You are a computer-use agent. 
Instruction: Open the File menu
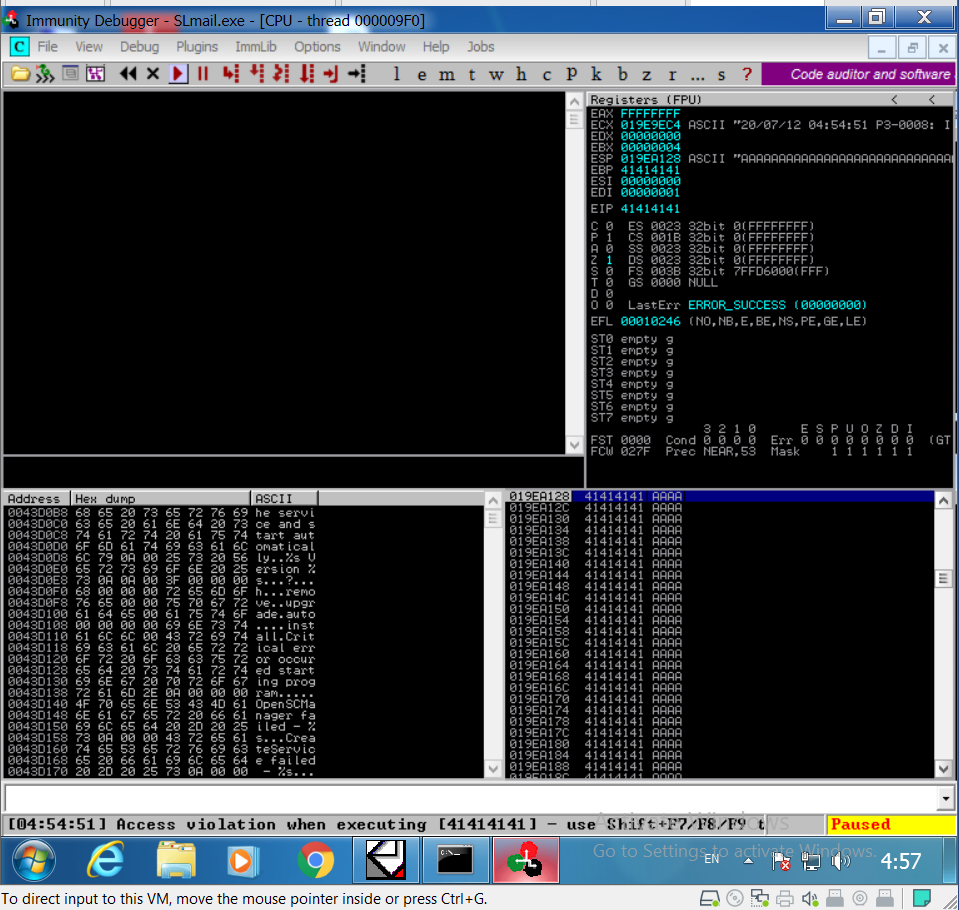pyautogui.click(x=47, y=46)
